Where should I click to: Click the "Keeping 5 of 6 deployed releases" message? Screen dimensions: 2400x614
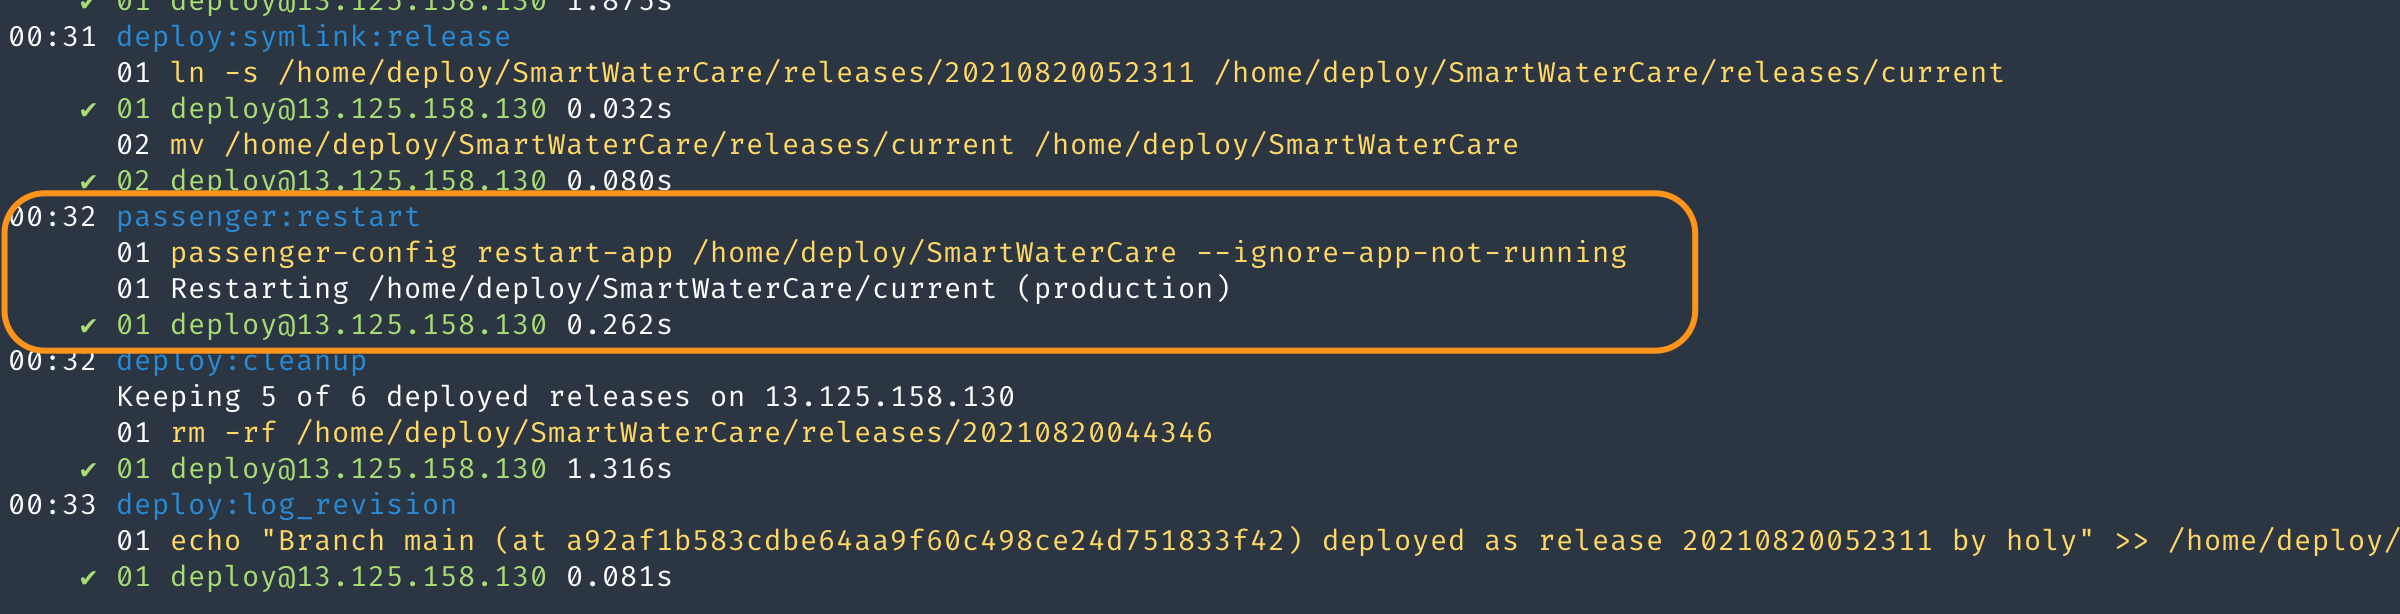(565, 397)
